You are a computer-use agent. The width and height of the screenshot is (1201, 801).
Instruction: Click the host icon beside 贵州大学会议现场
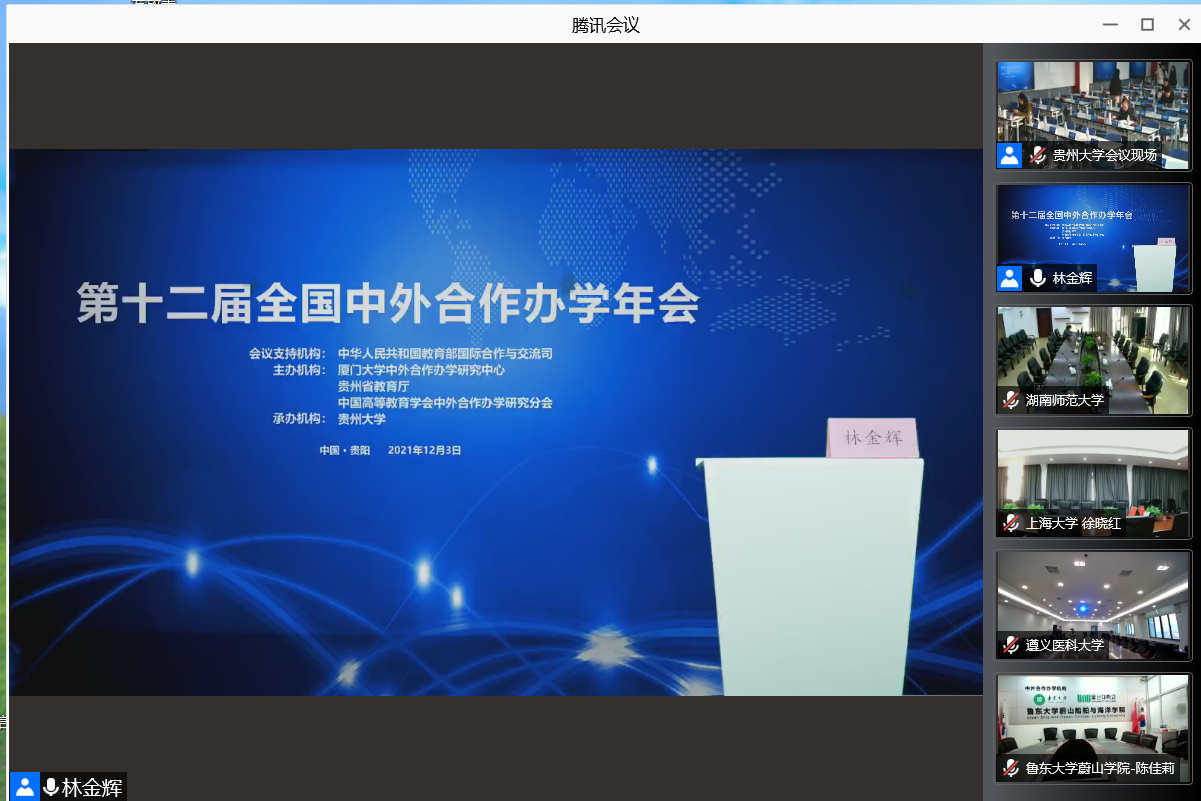[x=1010, y=155]
